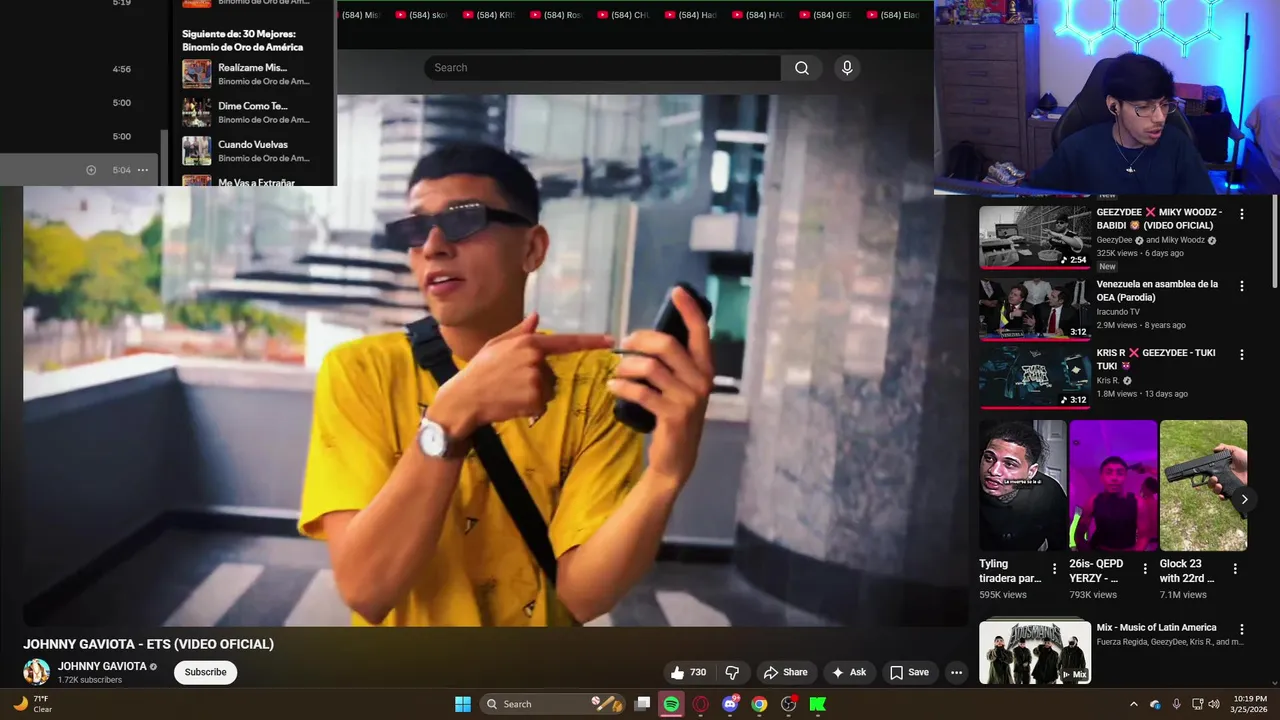
Task: Switch to the (584) Ros tab
Action: pos(555,15)
